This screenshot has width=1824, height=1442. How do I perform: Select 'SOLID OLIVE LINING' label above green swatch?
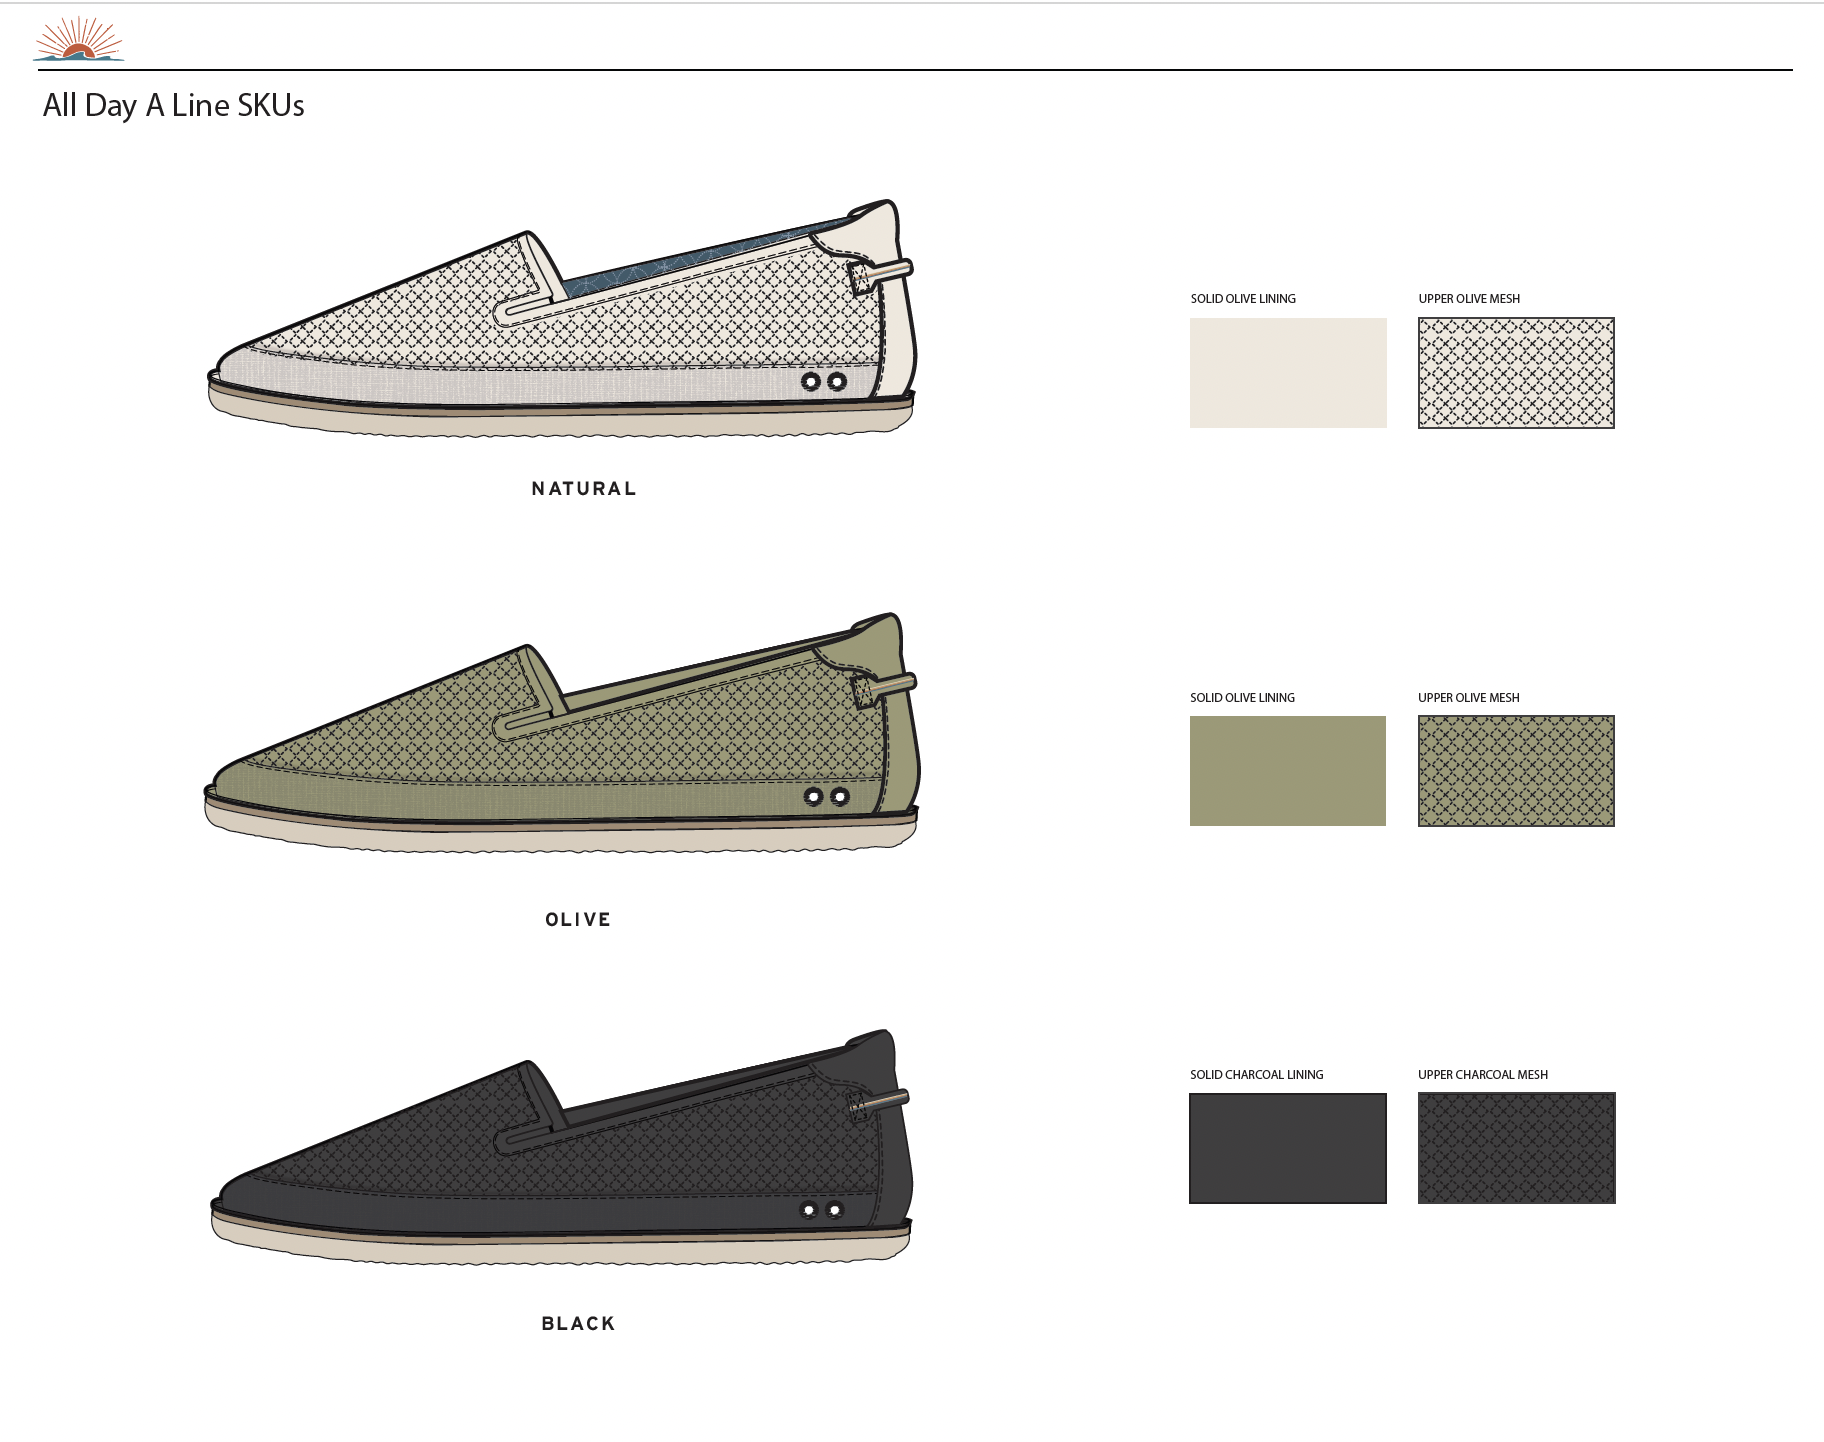coord(1242,698)
